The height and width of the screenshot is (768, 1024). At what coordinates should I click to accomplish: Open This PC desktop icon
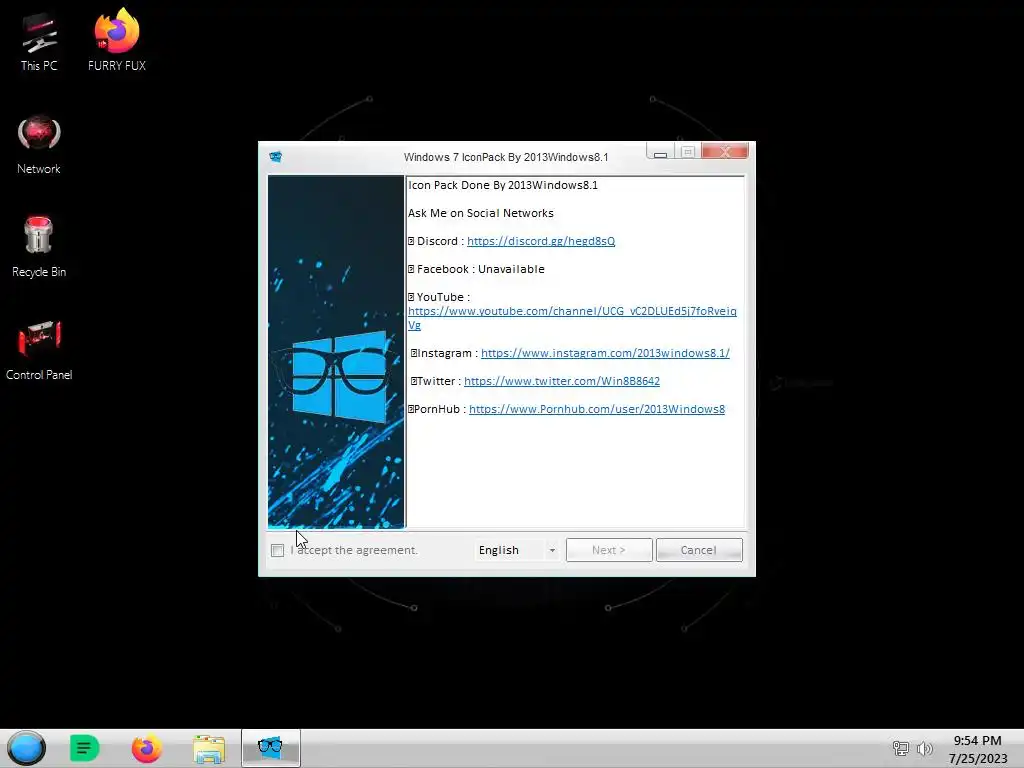[39, 40]
